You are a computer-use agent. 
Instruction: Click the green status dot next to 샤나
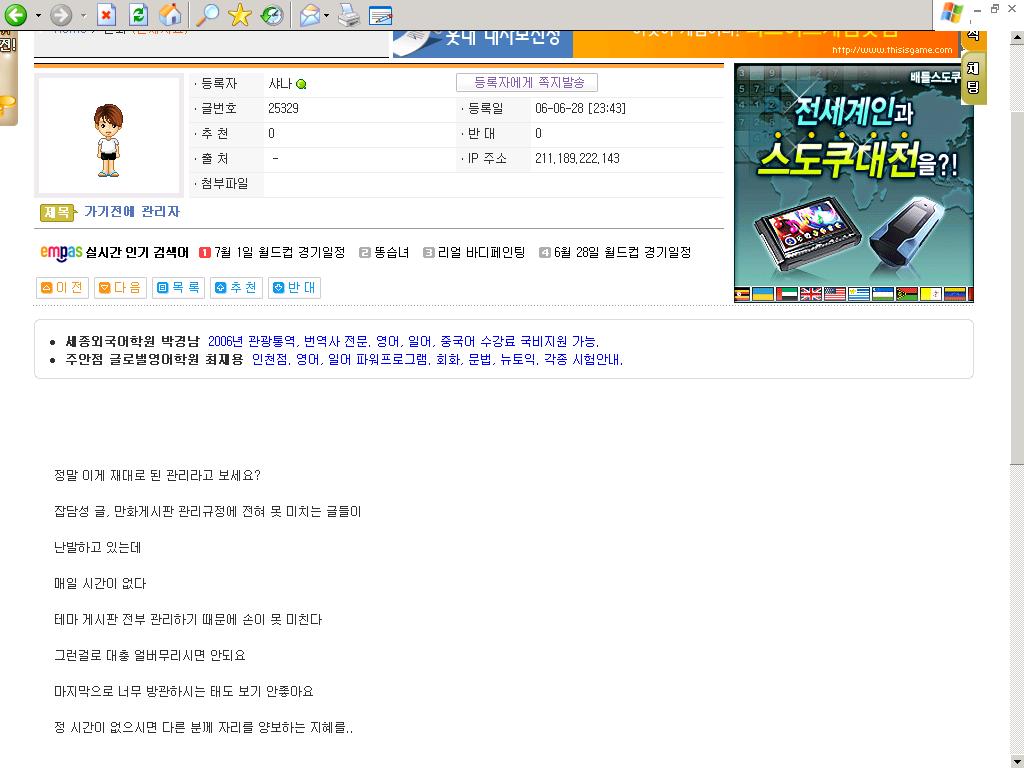click(301, 84)
